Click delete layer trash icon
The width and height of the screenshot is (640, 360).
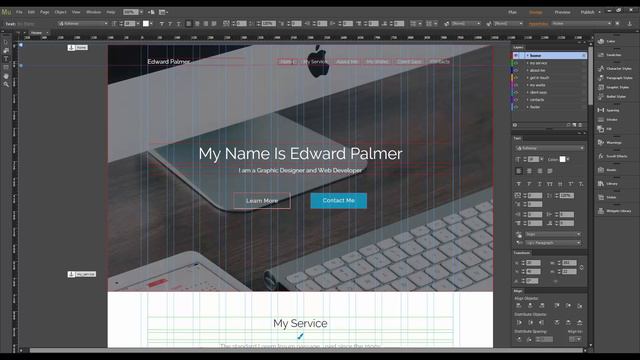(x=580, y=125)
